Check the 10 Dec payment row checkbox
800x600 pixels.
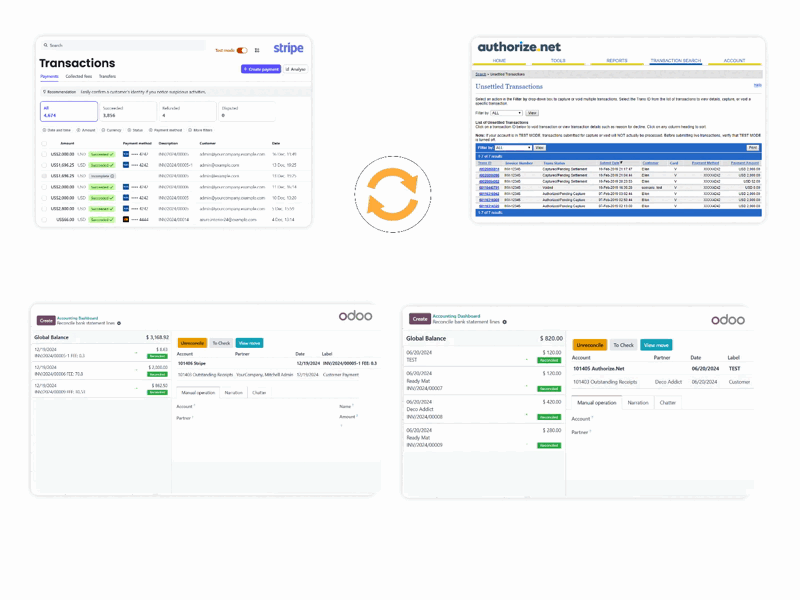coord(44,197)
